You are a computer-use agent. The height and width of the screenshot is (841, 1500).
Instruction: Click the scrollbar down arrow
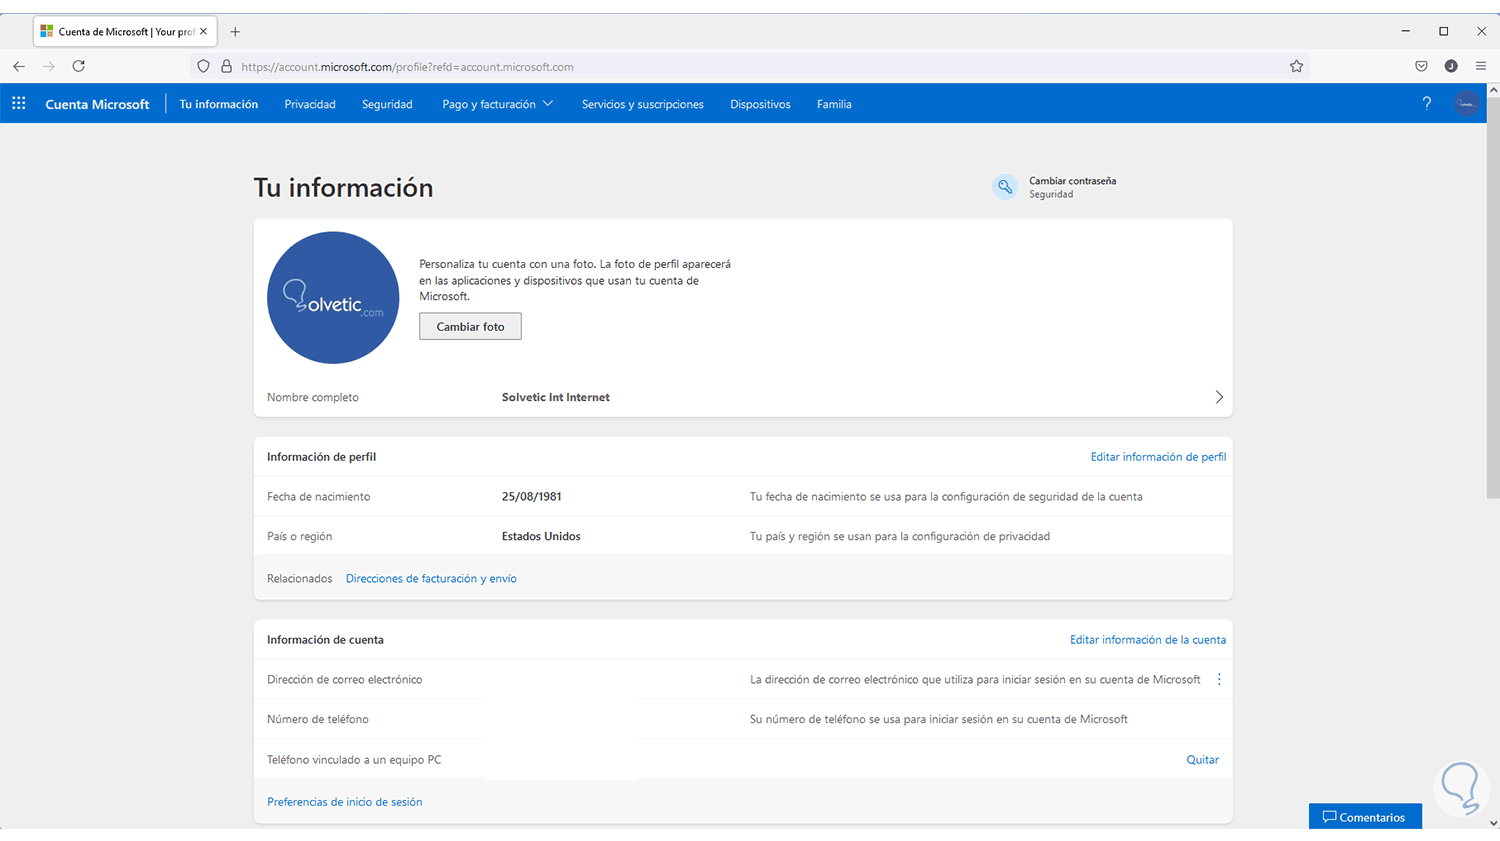(1493, 823)
